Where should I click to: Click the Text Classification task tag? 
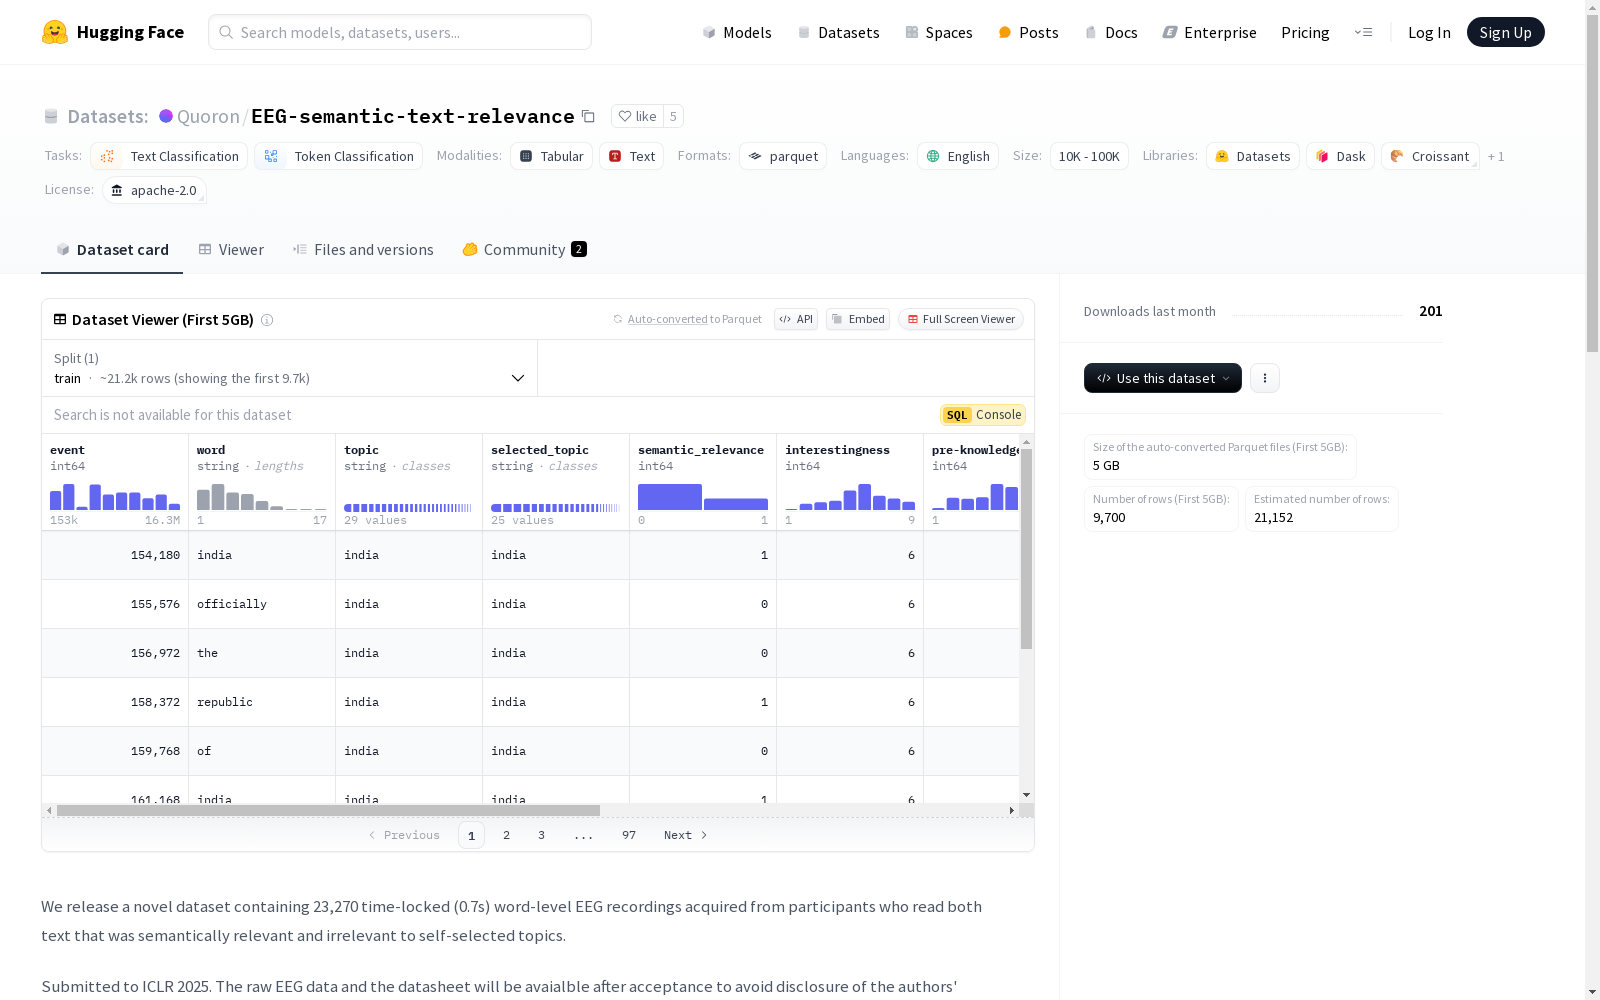click(x=169, y=156)
